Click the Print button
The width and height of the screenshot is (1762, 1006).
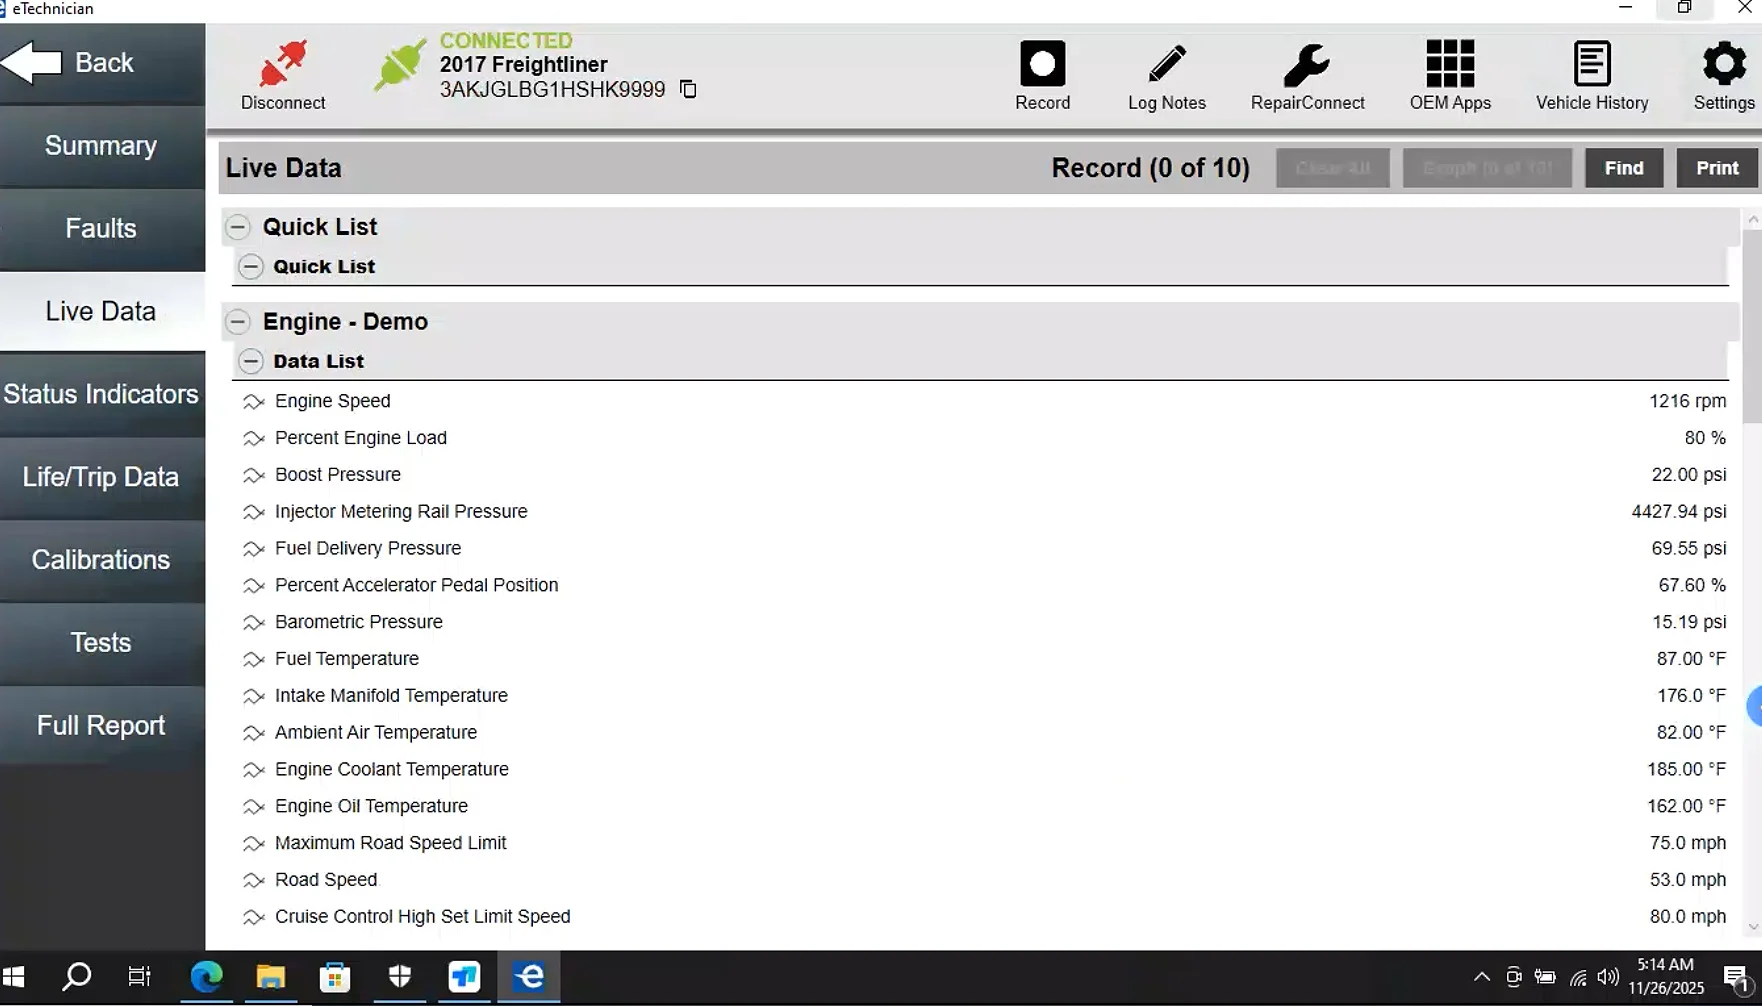(1717, 168)
